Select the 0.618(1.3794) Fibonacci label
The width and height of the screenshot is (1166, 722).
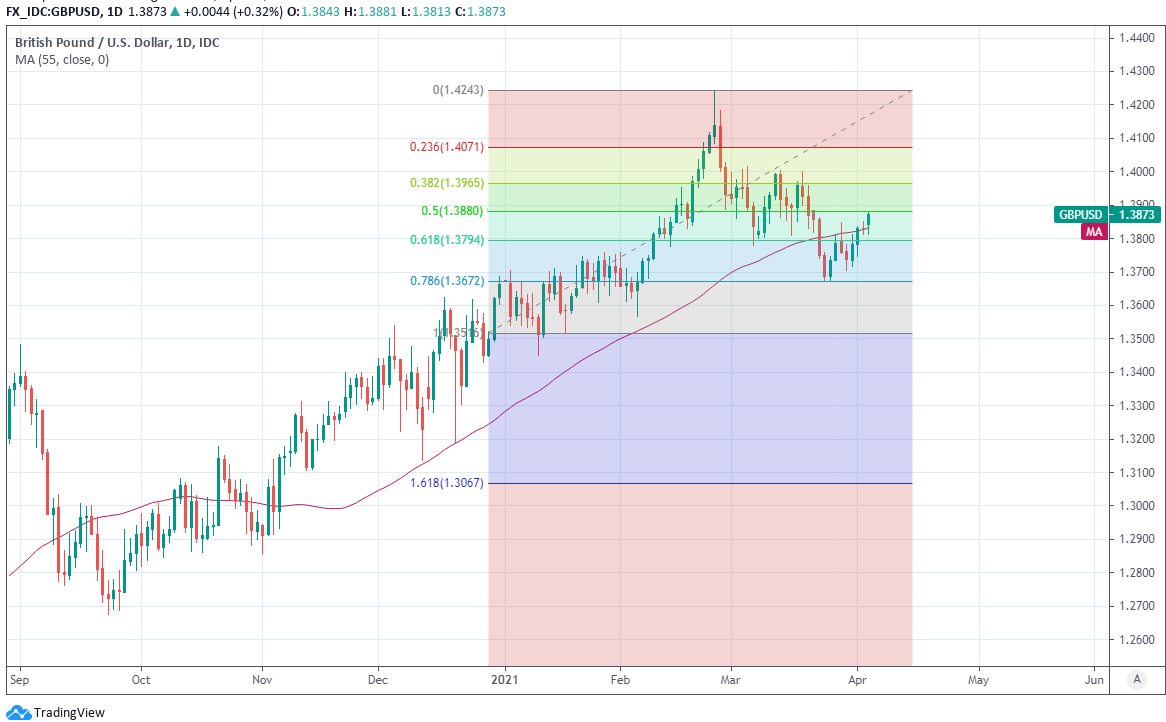click(x=447, y=240)
